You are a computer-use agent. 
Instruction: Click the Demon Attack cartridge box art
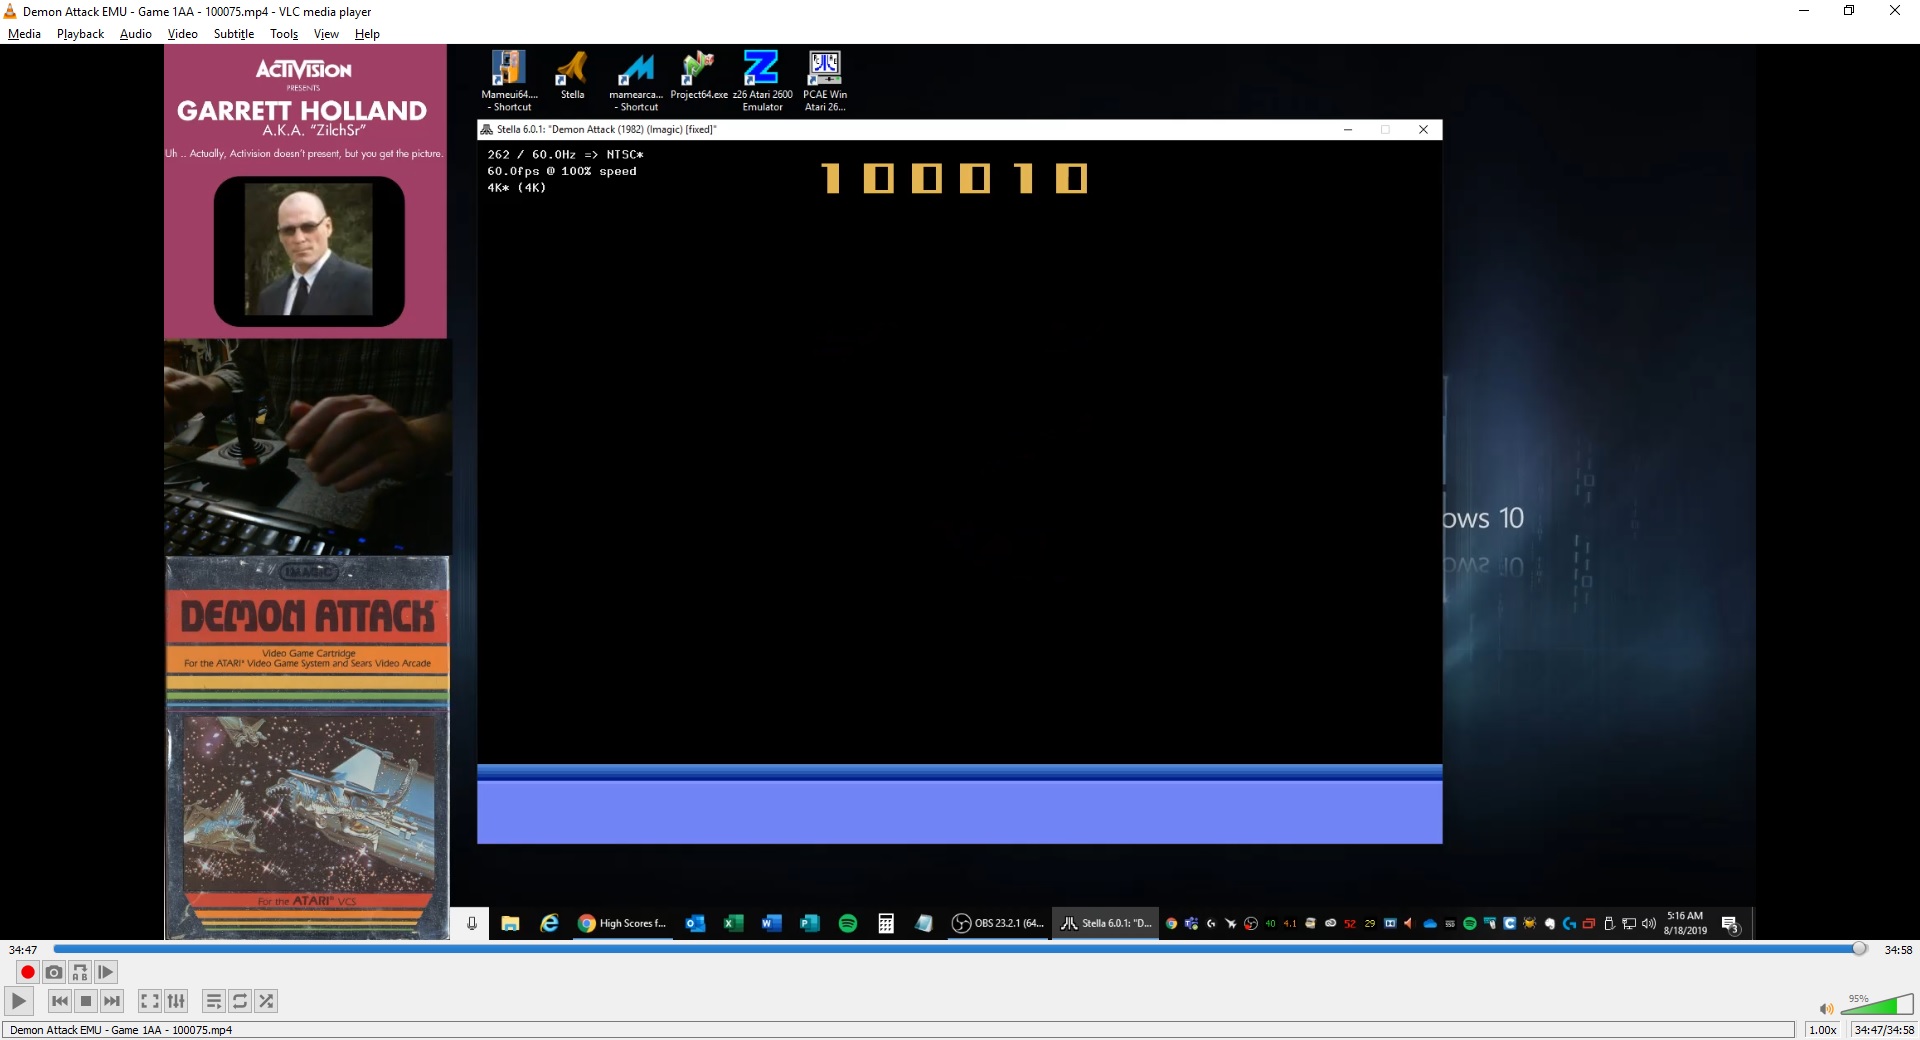click(307, 748)
